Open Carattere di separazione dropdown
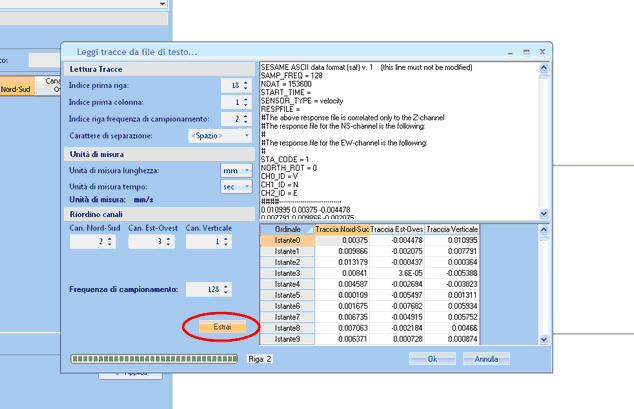The height and width of the screenshot is (409, 634). coord(247,135)
